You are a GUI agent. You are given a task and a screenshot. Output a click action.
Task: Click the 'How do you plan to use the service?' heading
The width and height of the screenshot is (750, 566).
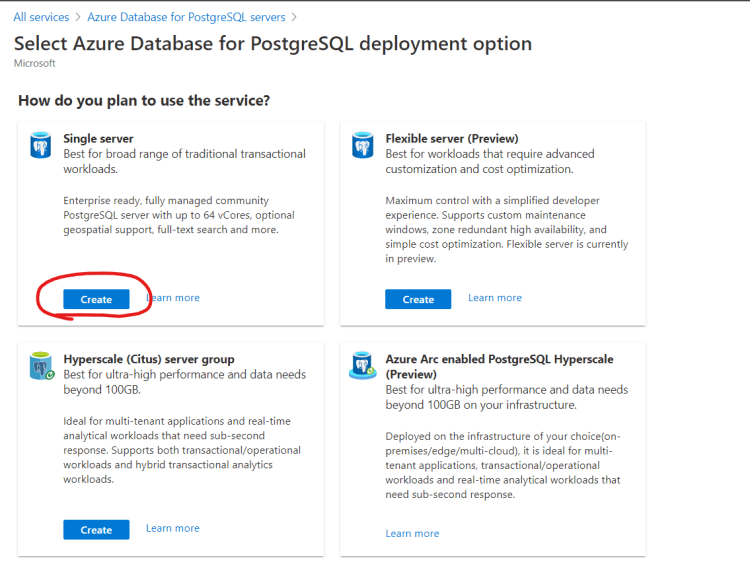144,100
